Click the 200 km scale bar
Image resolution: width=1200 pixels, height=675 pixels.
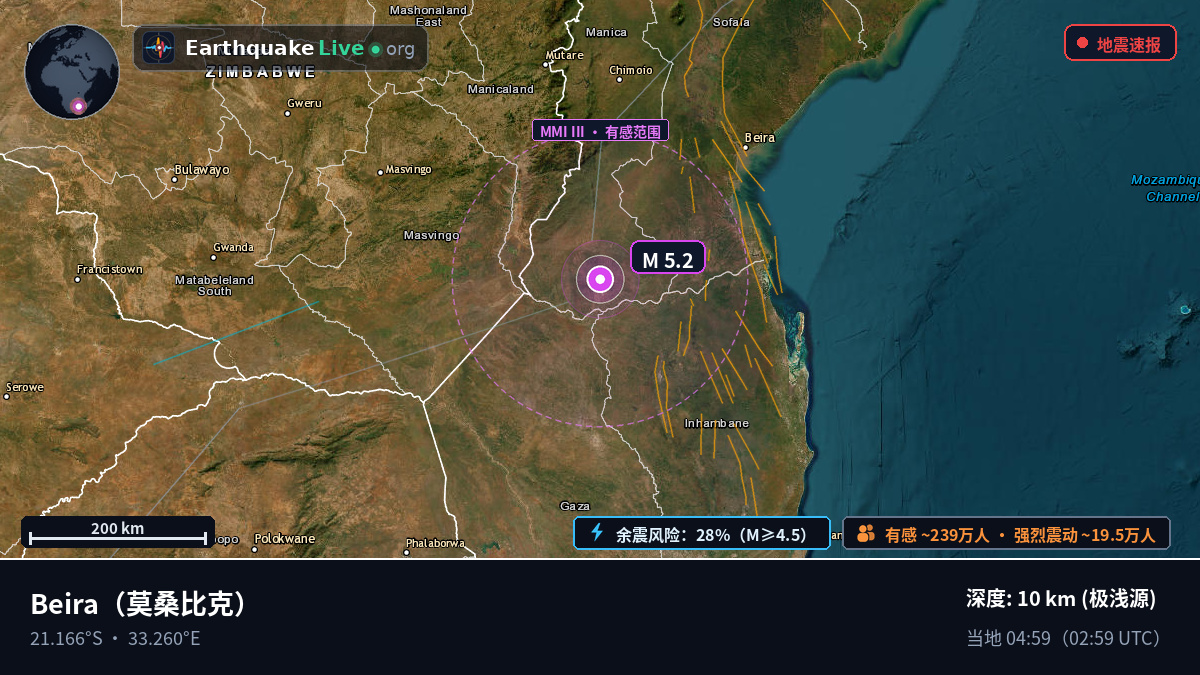point(118,532)
